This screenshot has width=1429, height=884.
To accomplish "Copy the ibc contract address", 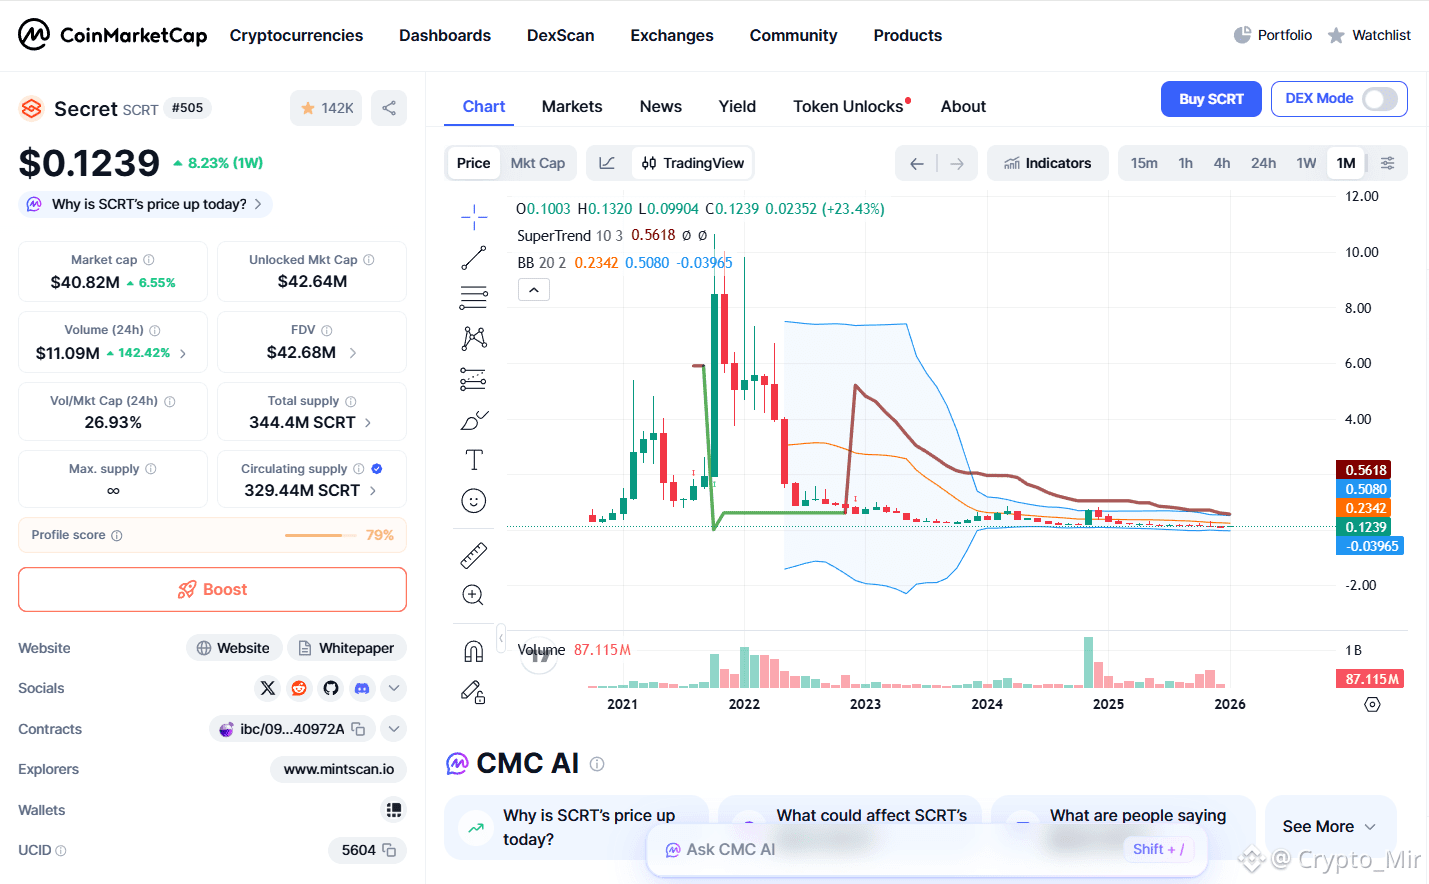I will [358, 729].
